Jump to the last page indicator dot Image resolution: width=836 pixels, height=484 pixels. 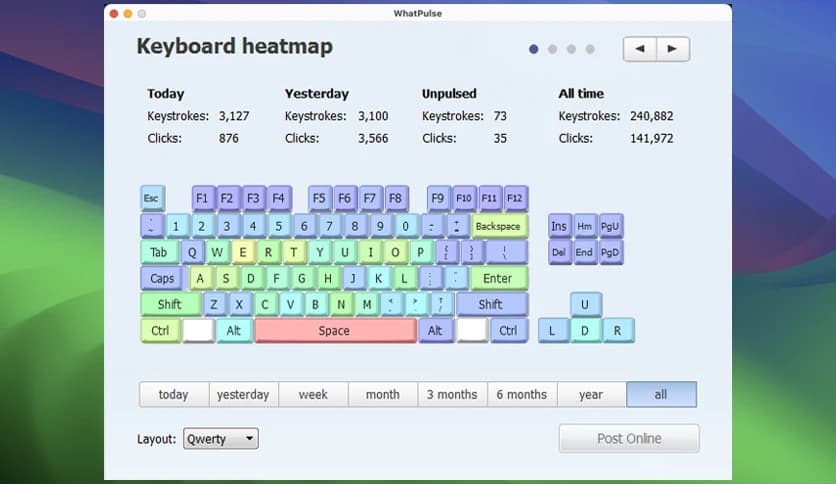pos(590,49)
